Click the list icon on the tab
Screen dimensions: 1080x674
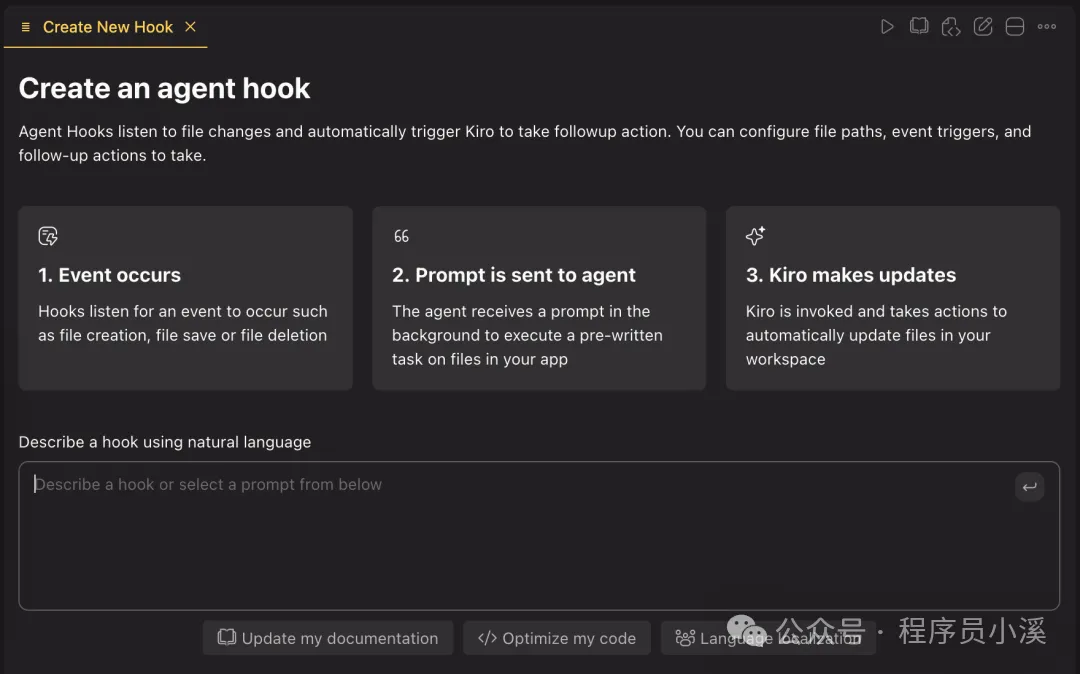point(25,27)
